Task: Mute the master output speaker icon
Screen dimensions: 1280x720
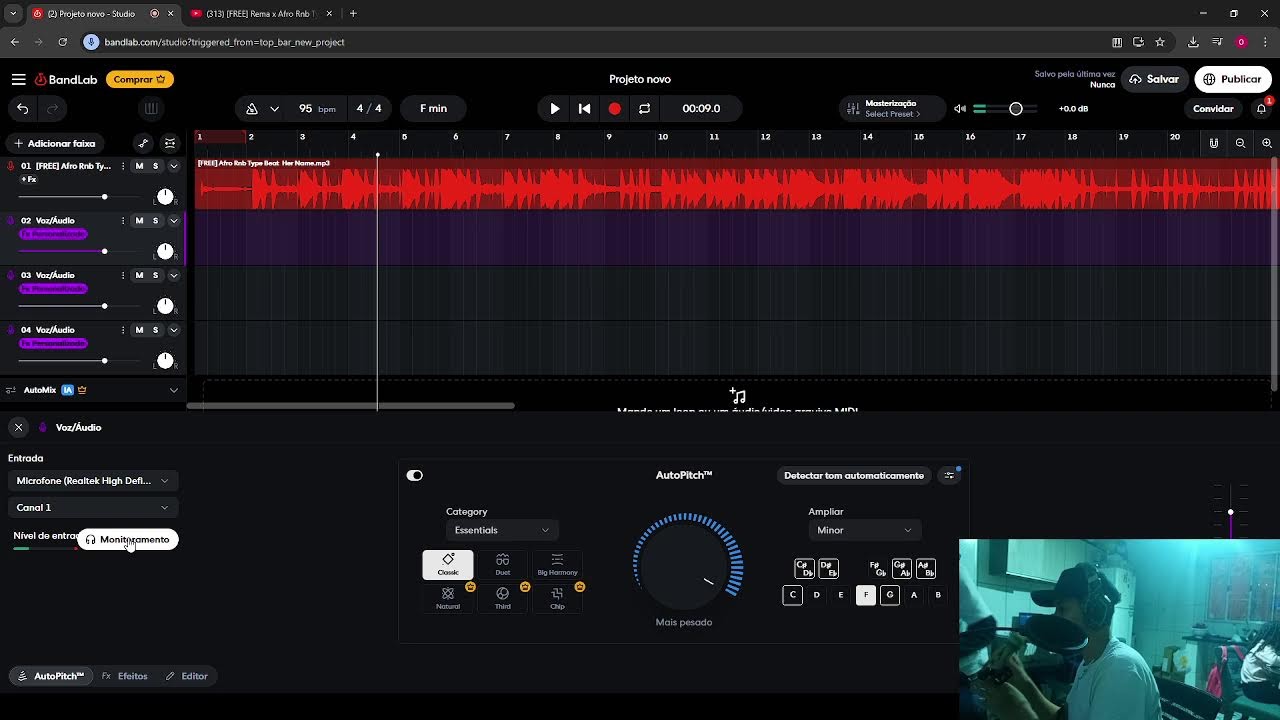Action: point(960,108)
